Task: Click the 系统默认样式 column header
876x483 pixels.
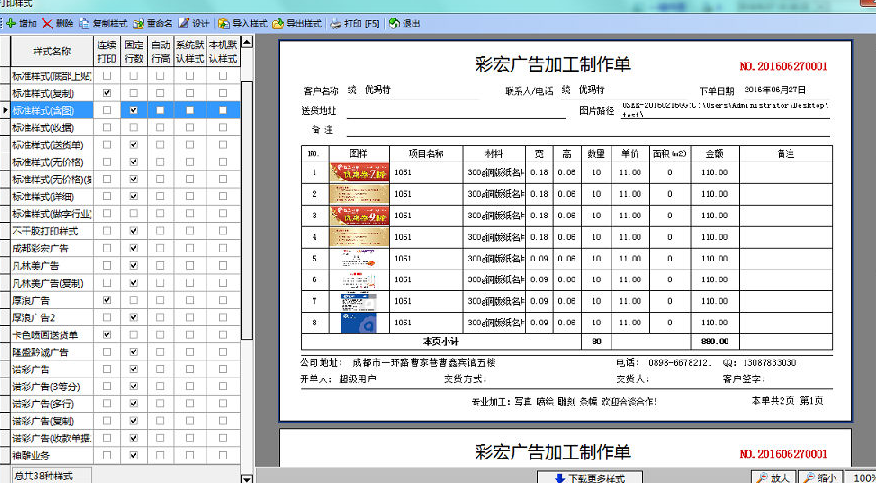Action: (190, 51)
